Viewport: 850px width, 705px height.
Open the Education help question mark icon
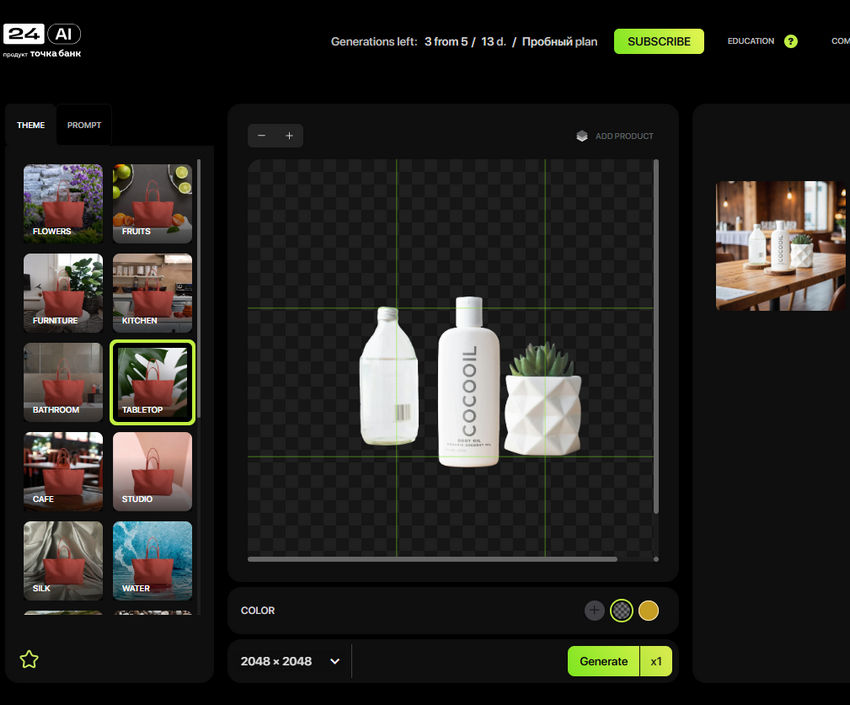pos(791,41)
